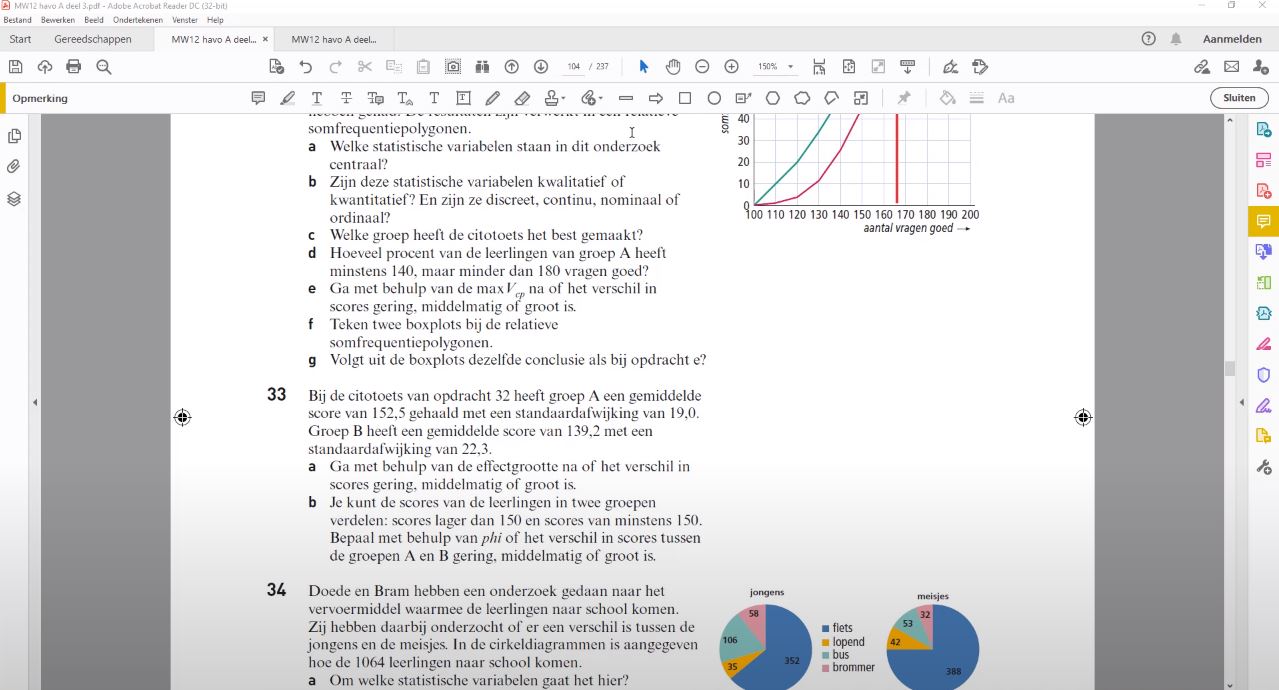Send file by email envelope
The height and width of the screenshot is (690, 1279).
[1231, 67]
